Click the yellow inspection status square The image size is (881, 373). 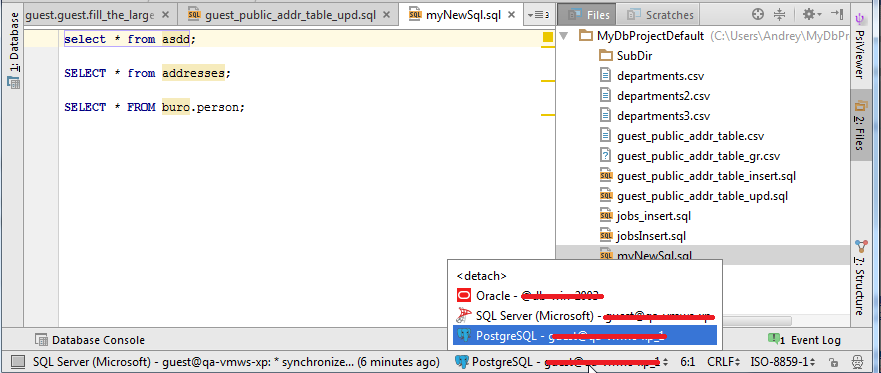[548, 38]
